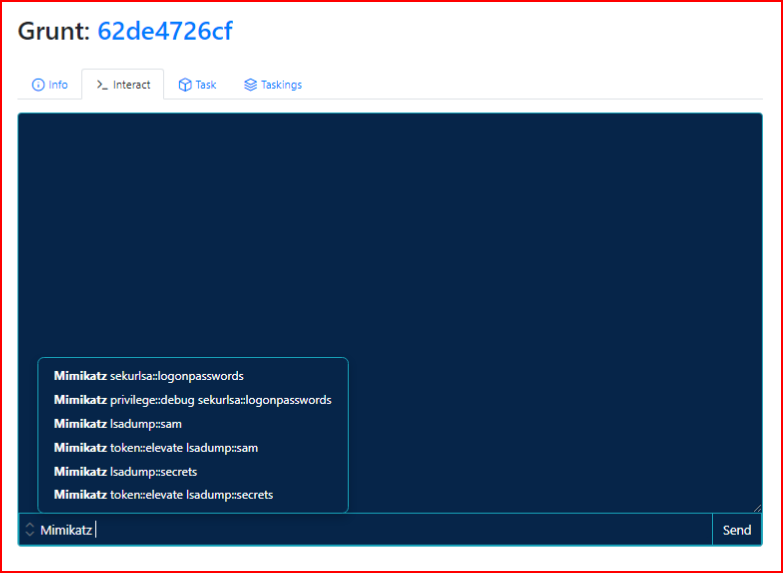Viewport: 783px width, 573px height.
Task: Go to the Taskings tab
Action: click(273, 84)
